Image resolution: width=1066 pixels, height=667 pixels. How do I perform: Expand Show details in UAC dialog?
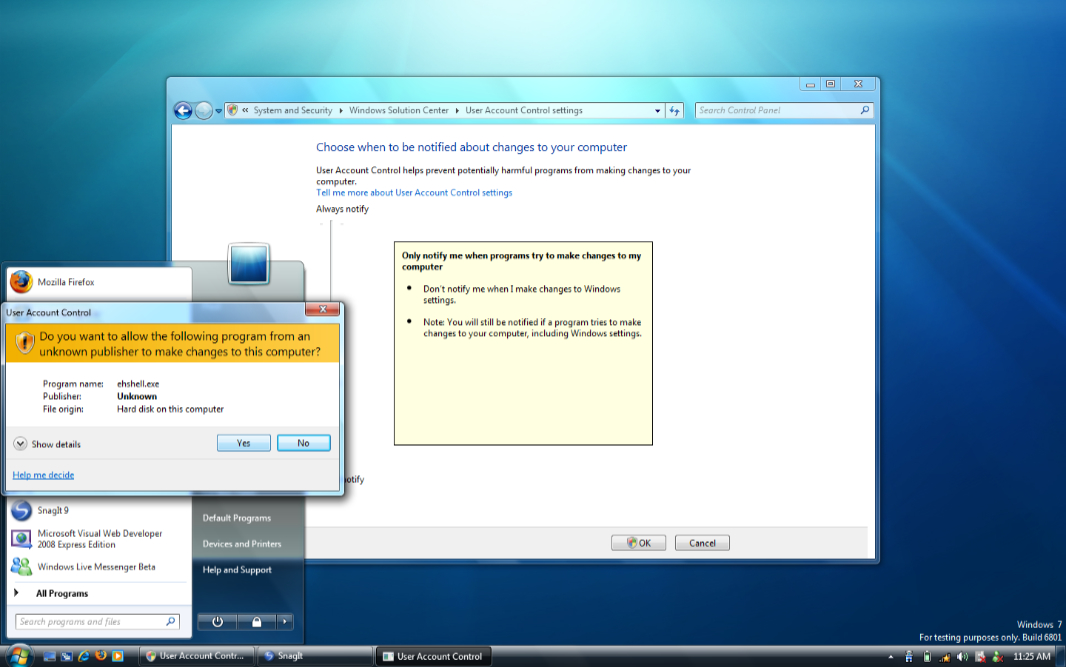pyautogui.click(x=47, y=444)
